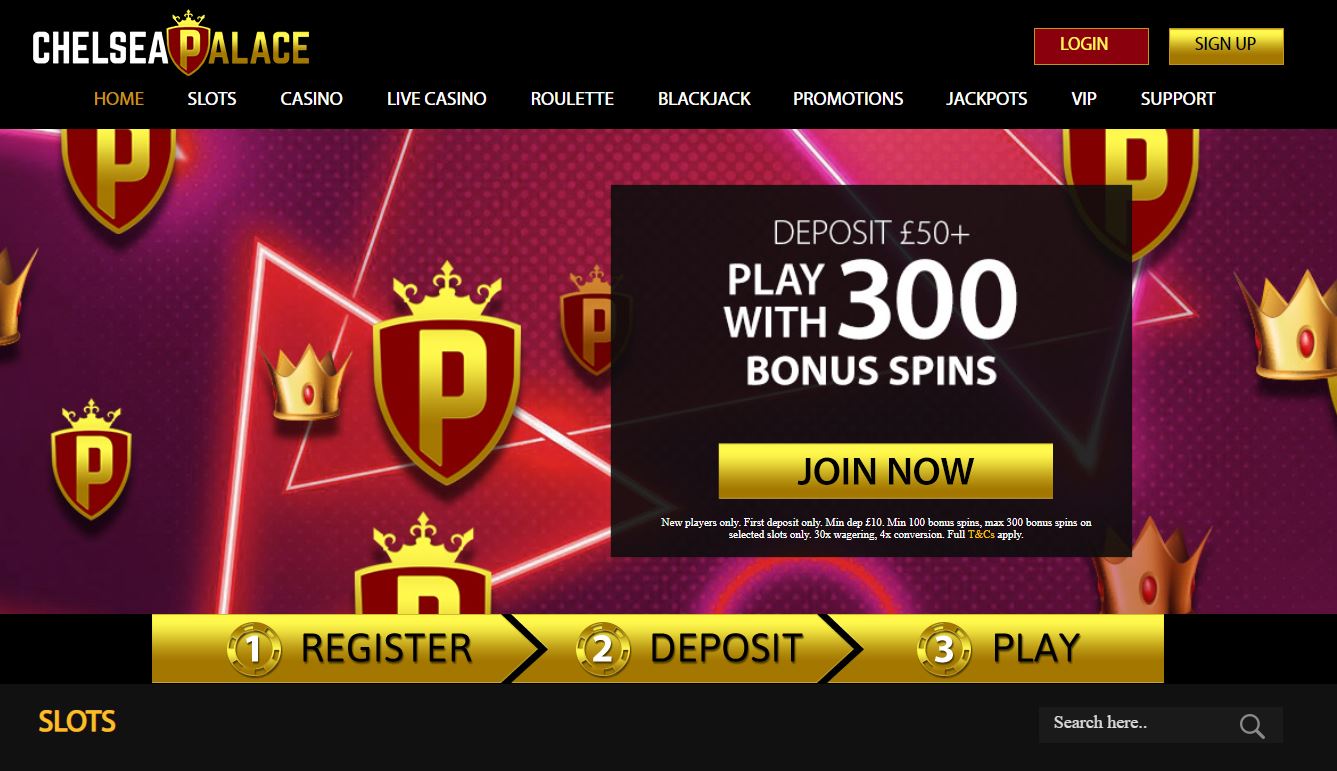Select LIVE CASINO in navigation

tap(437, 99)
